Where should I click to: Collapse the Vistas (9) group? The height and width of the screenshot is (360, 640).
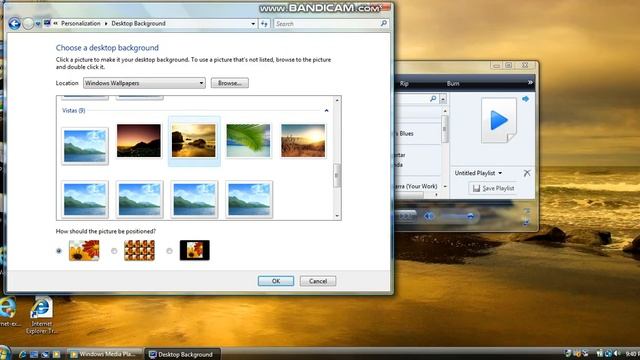pos(326,111)
